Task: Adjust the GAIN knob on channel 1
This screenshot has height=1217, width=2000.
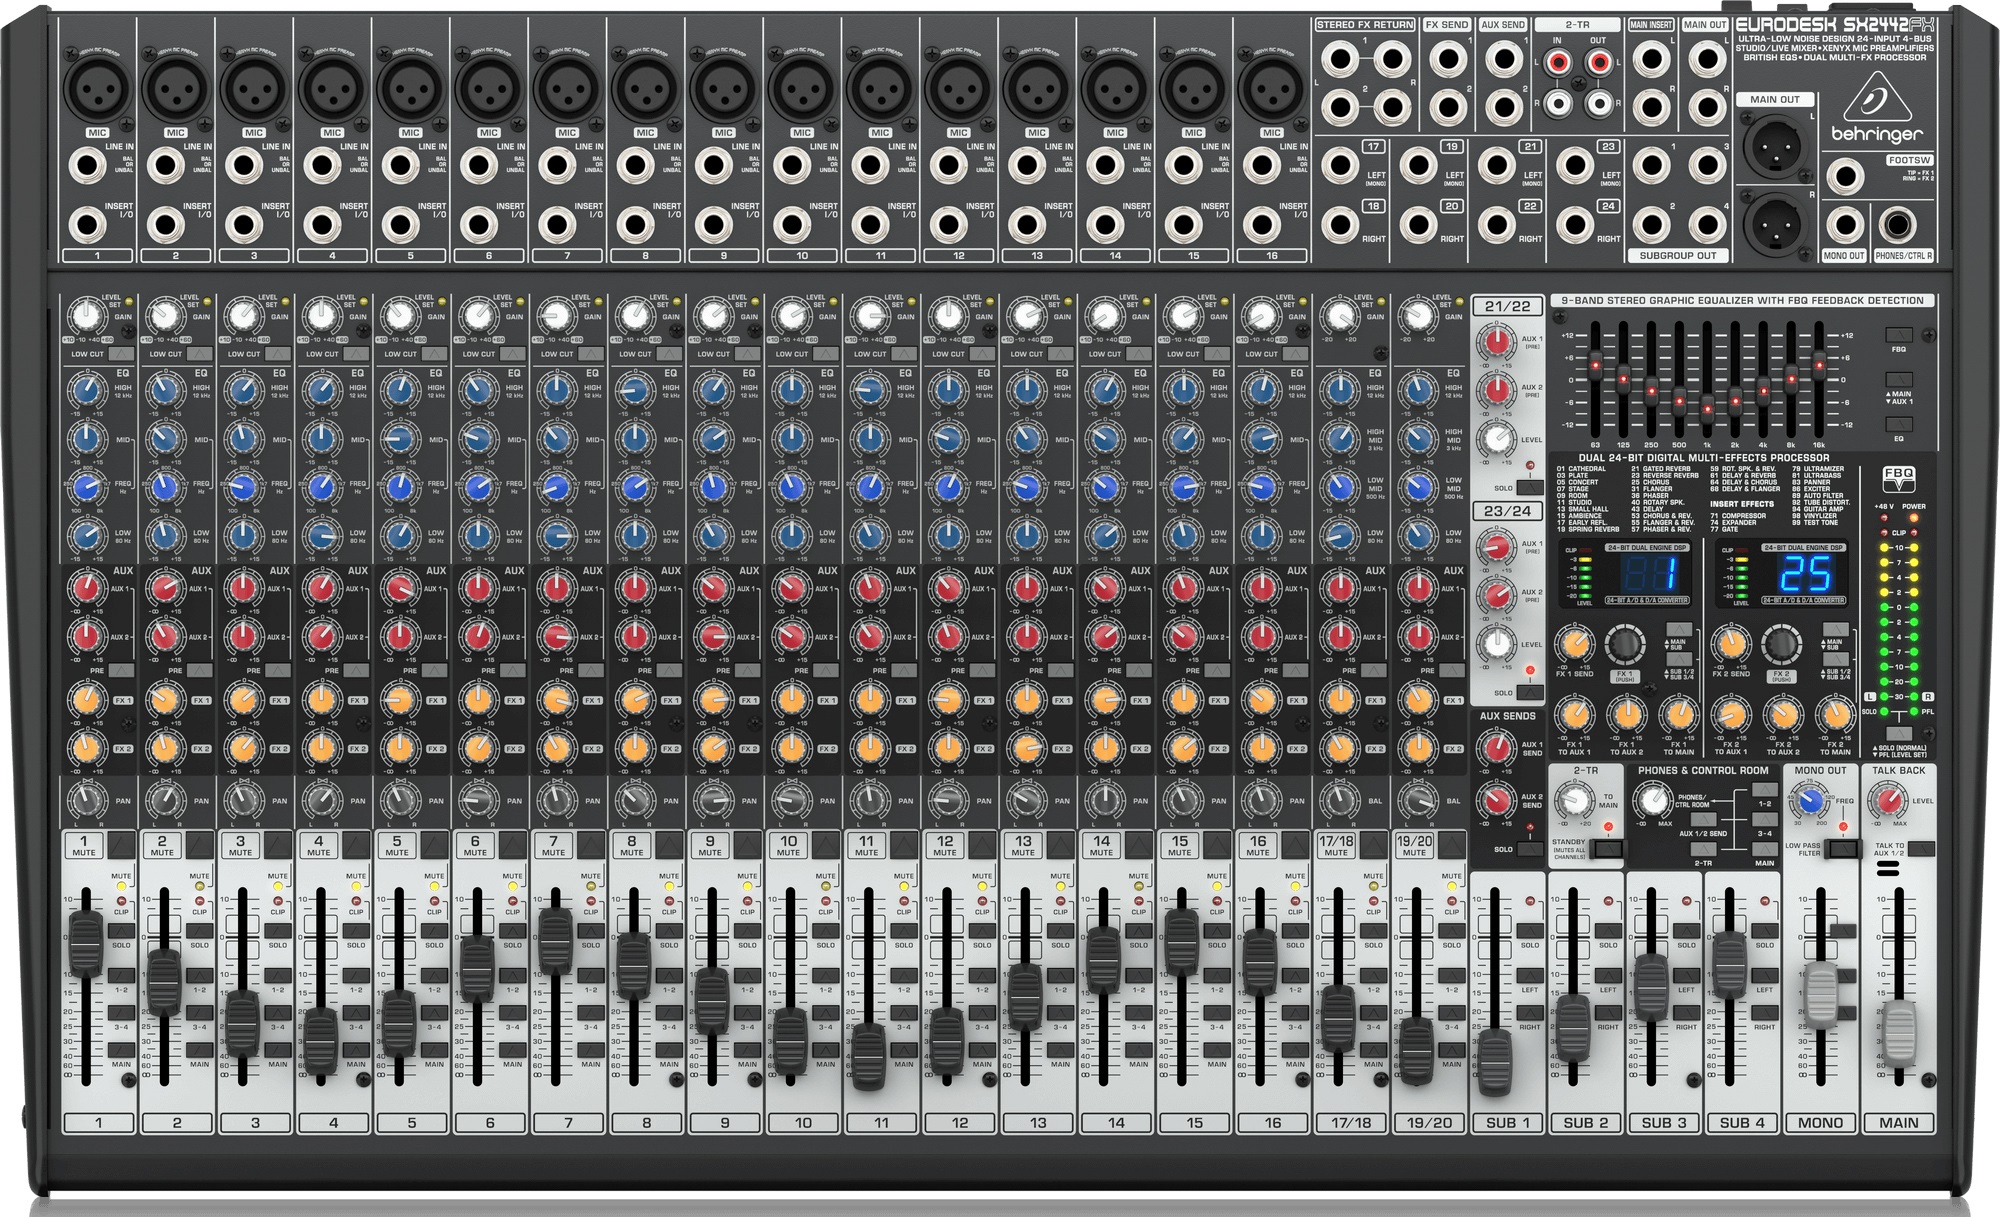Action: (88, 315)
